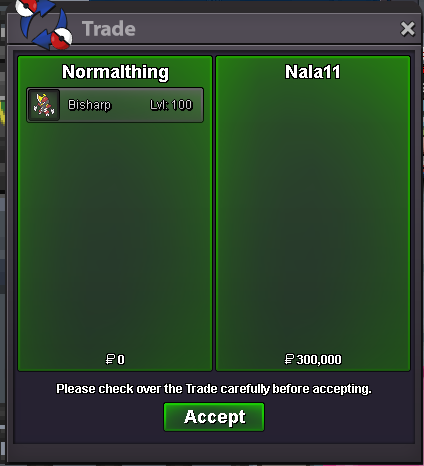Click the Pokéball in the trade icon's upper left
The width and height of the screenshot is (424, 466).
[26, 7]
